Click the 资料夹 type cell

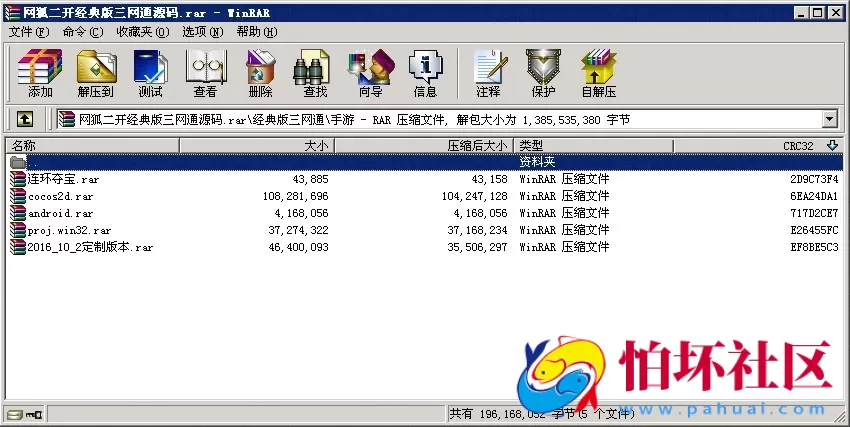coord(537,162)
